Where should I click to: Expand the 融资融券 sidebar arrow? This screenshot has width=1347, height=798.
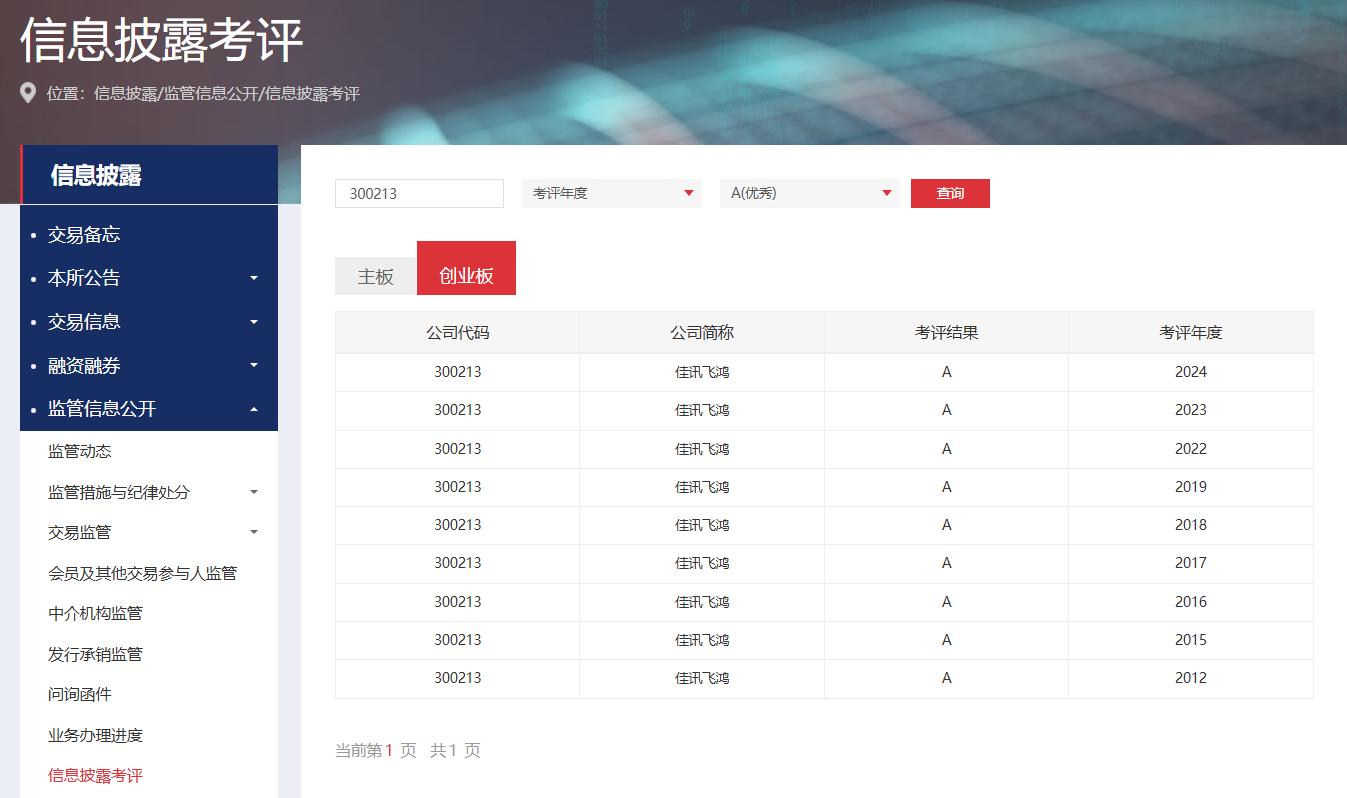coord(254,366)
